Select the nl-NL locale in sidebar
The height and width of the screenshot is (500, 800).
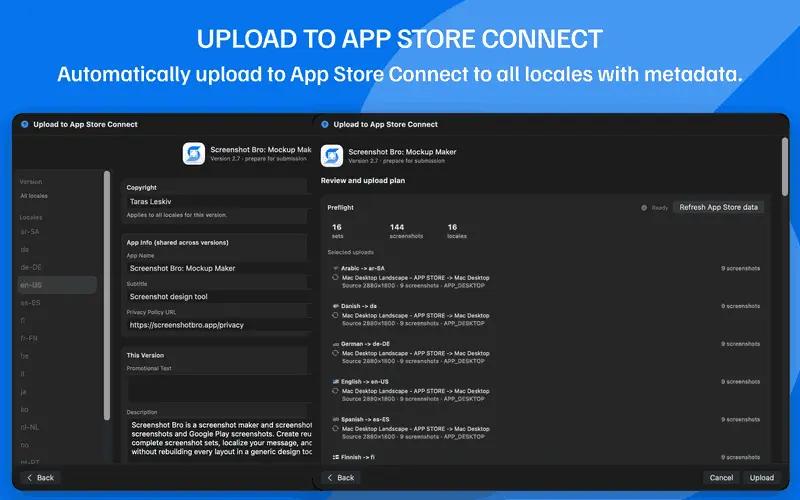point(30,428)
